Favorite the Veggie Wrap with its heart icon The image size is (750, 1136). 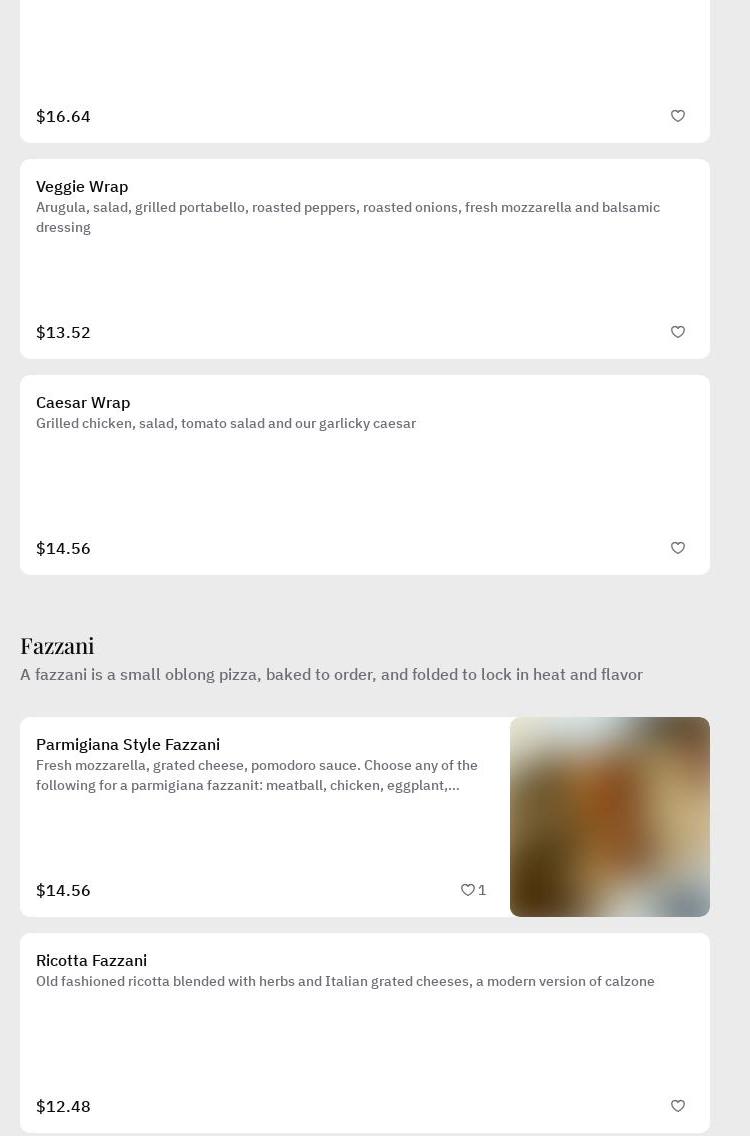point(678,332)
